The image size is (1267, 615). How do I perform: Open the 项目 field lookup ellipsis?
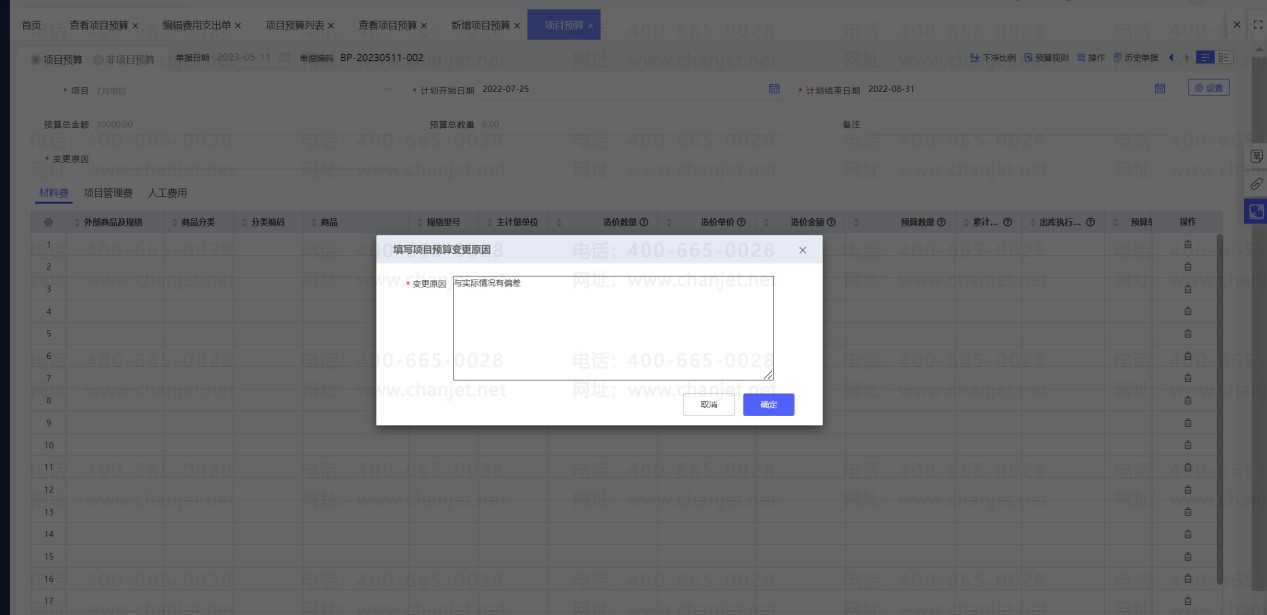tap(389, 90)
